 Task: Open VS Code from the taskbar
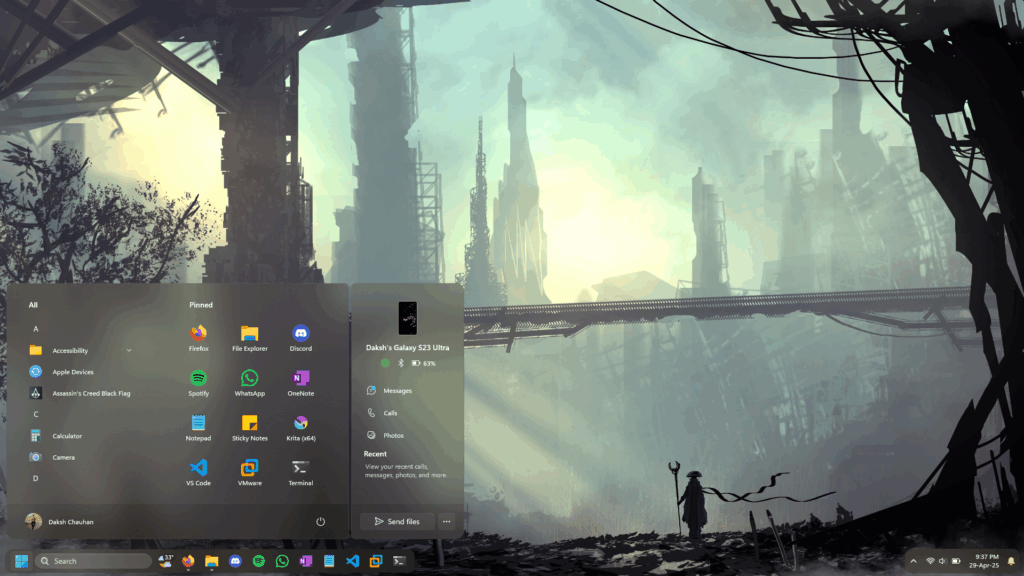point(352,561)
